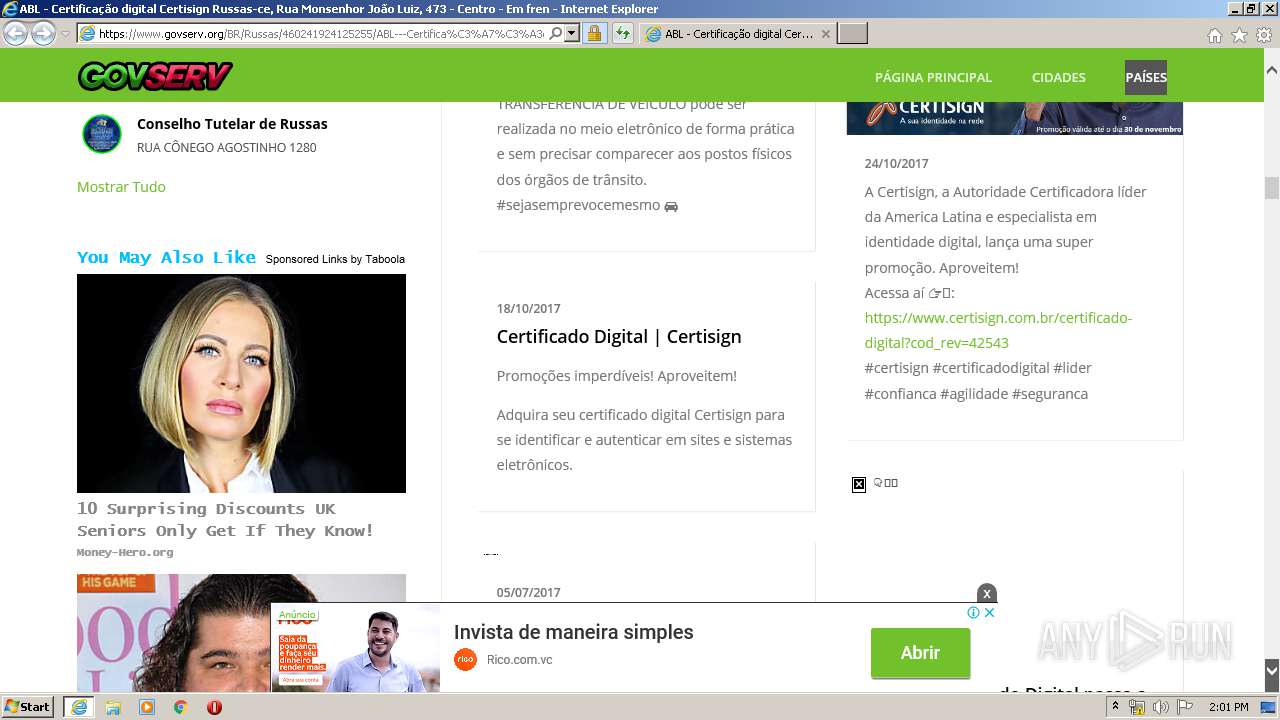1280x720 pixels.
Task: Launch Chrome from the taskbar
Action: [x=180, y=707]
